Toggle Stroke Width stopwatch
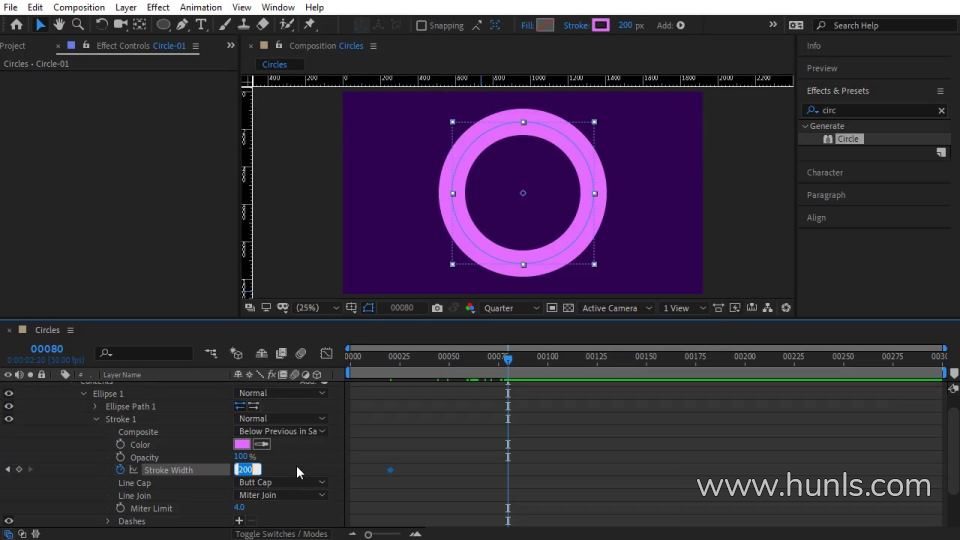Viewport: 960px width, 540px height. click(x=120, y=470)
